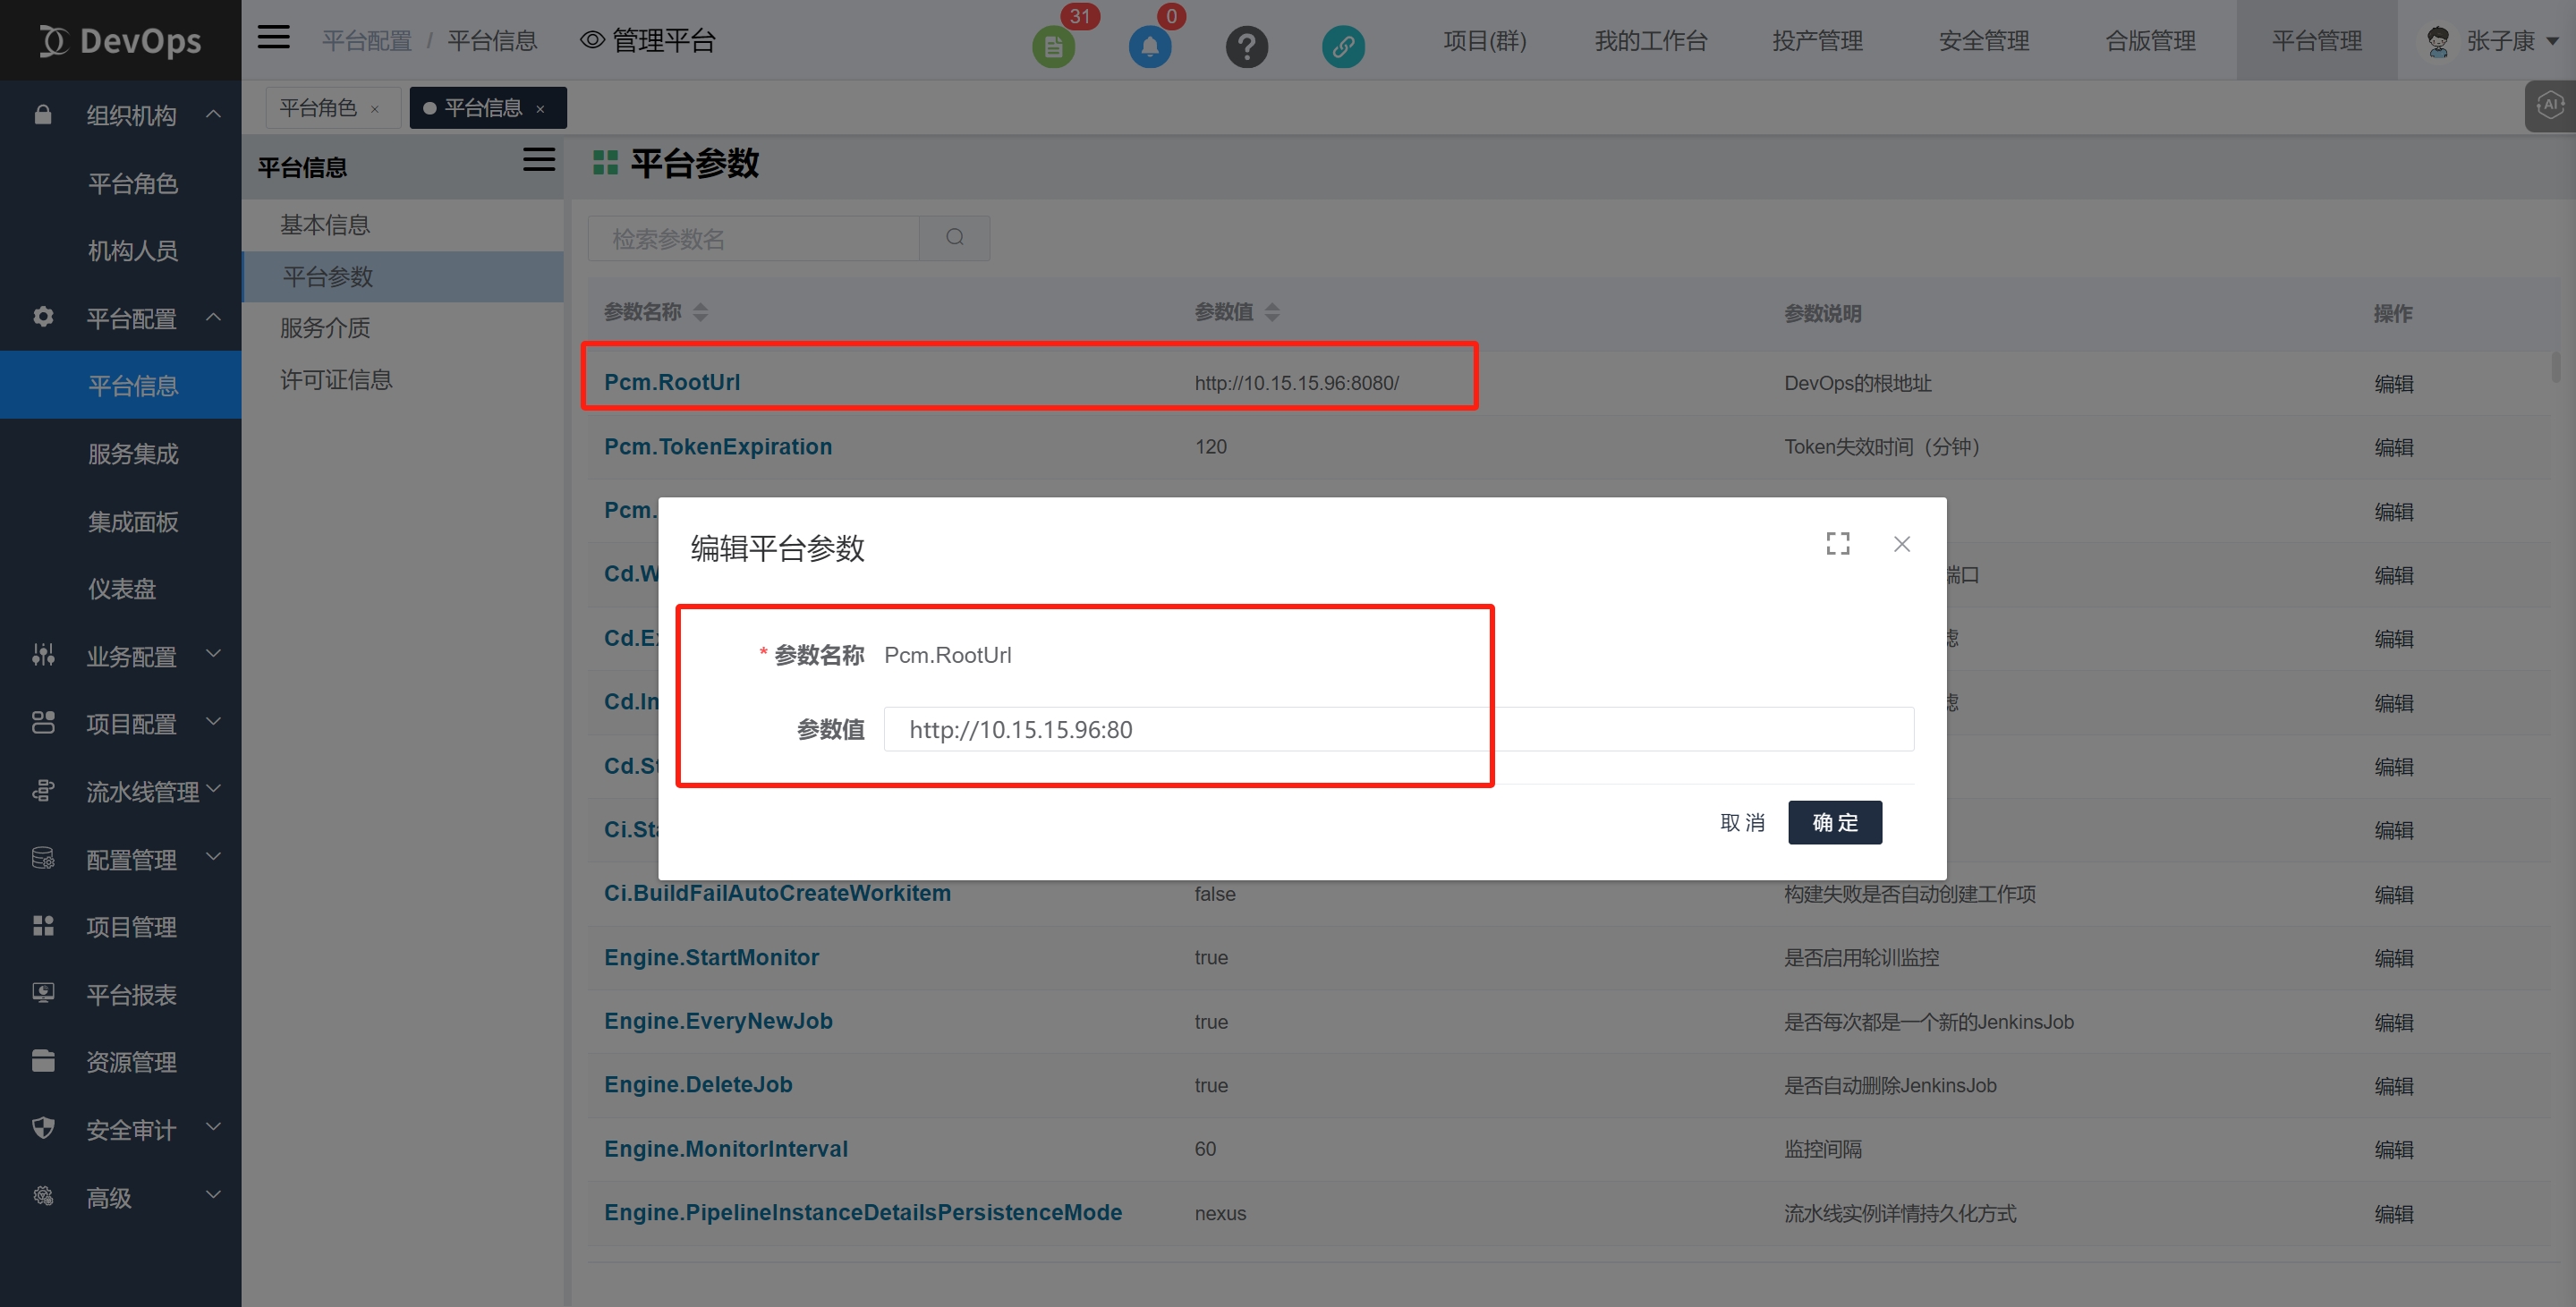The image size is (2576, 1307).
Task: Toggle the main sidebar hamburger menu
Action: click(273, 38)
